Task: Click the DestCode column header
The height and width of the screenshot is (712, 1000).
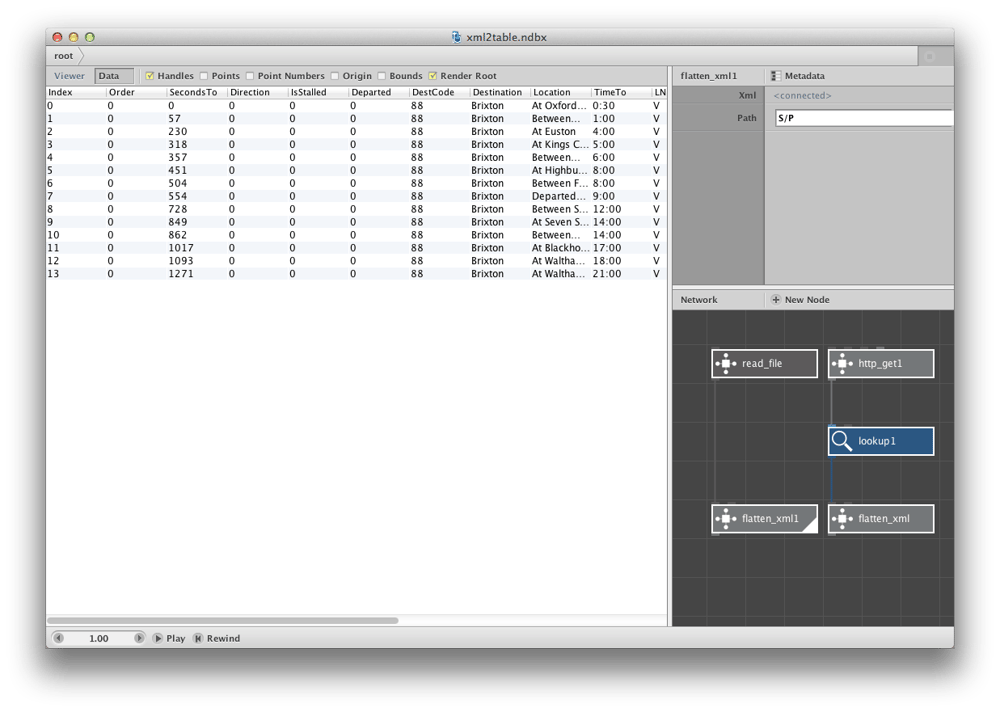Action: [x=439, y=93]
